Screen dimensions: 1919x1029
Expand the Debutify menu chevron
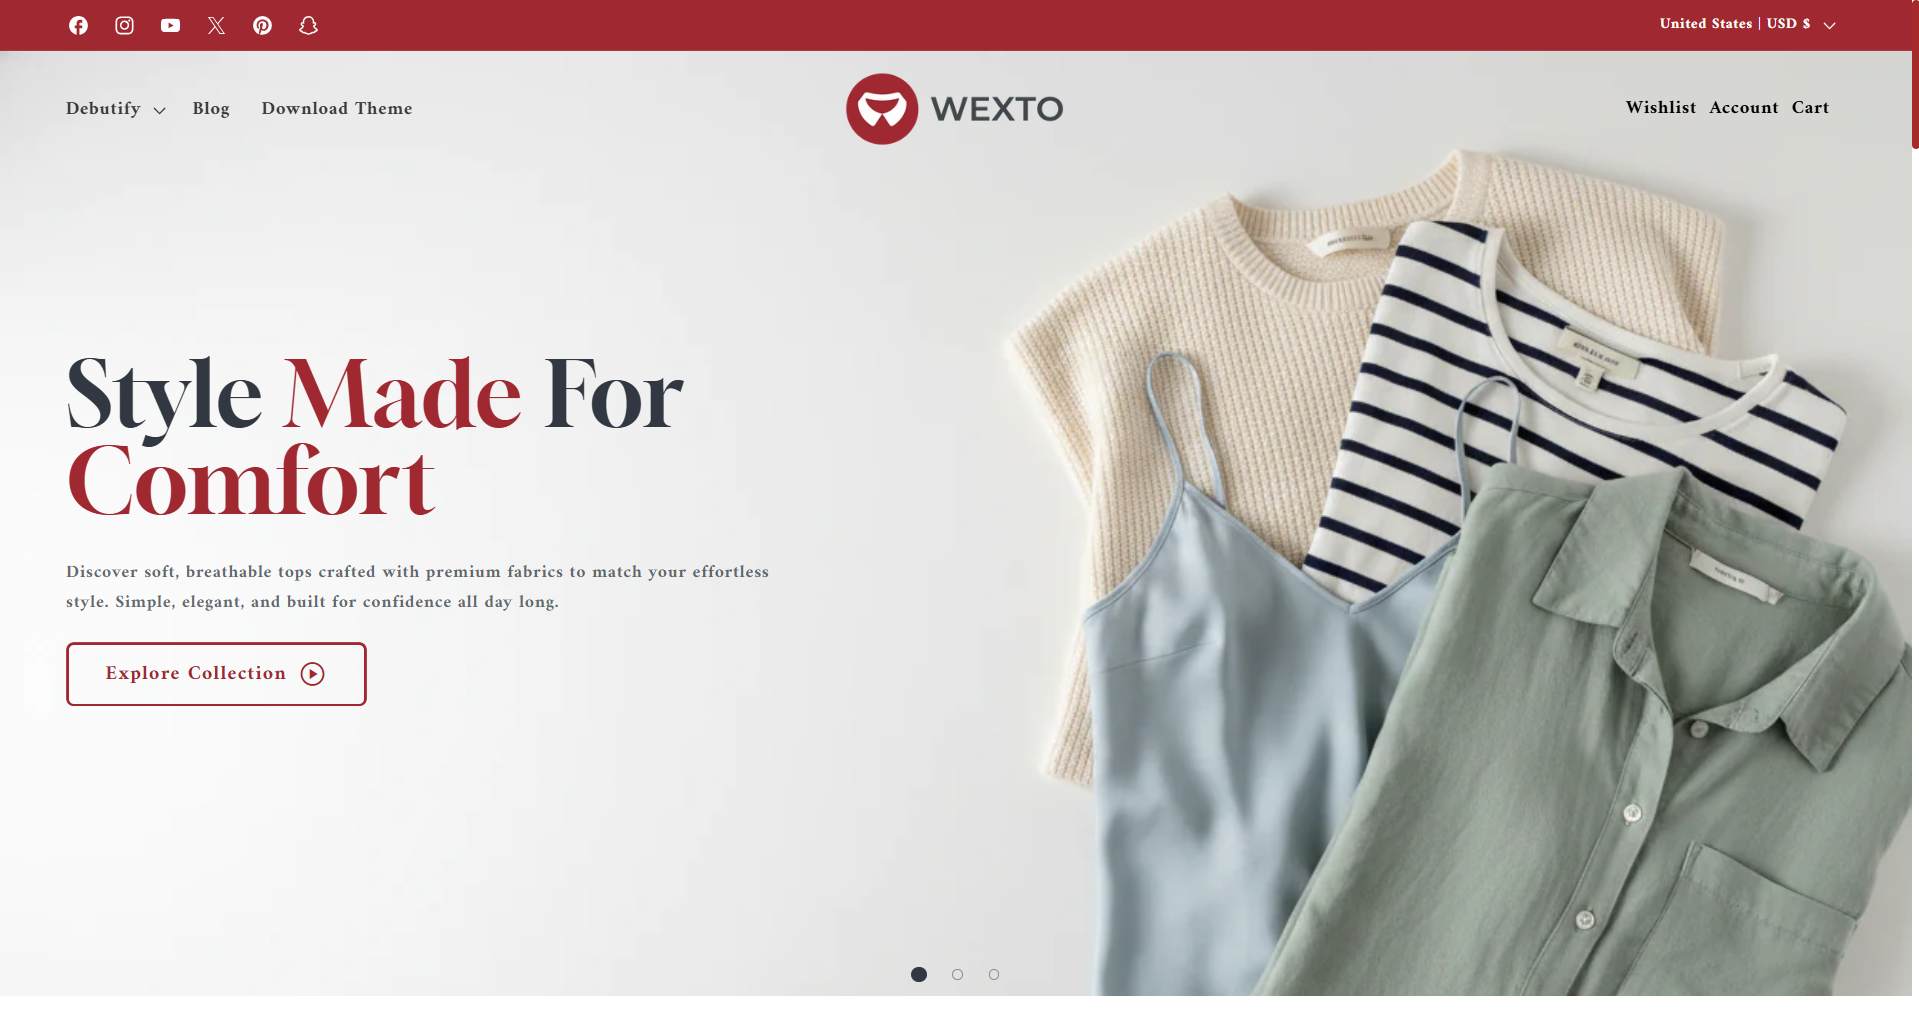tap(159, 110)
